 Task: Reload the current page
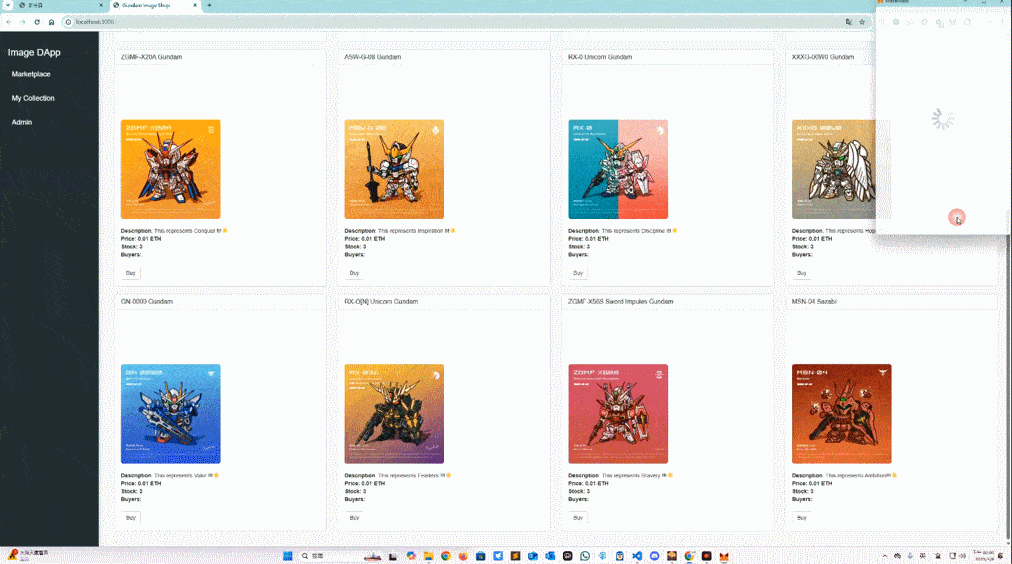coord(37,22)
